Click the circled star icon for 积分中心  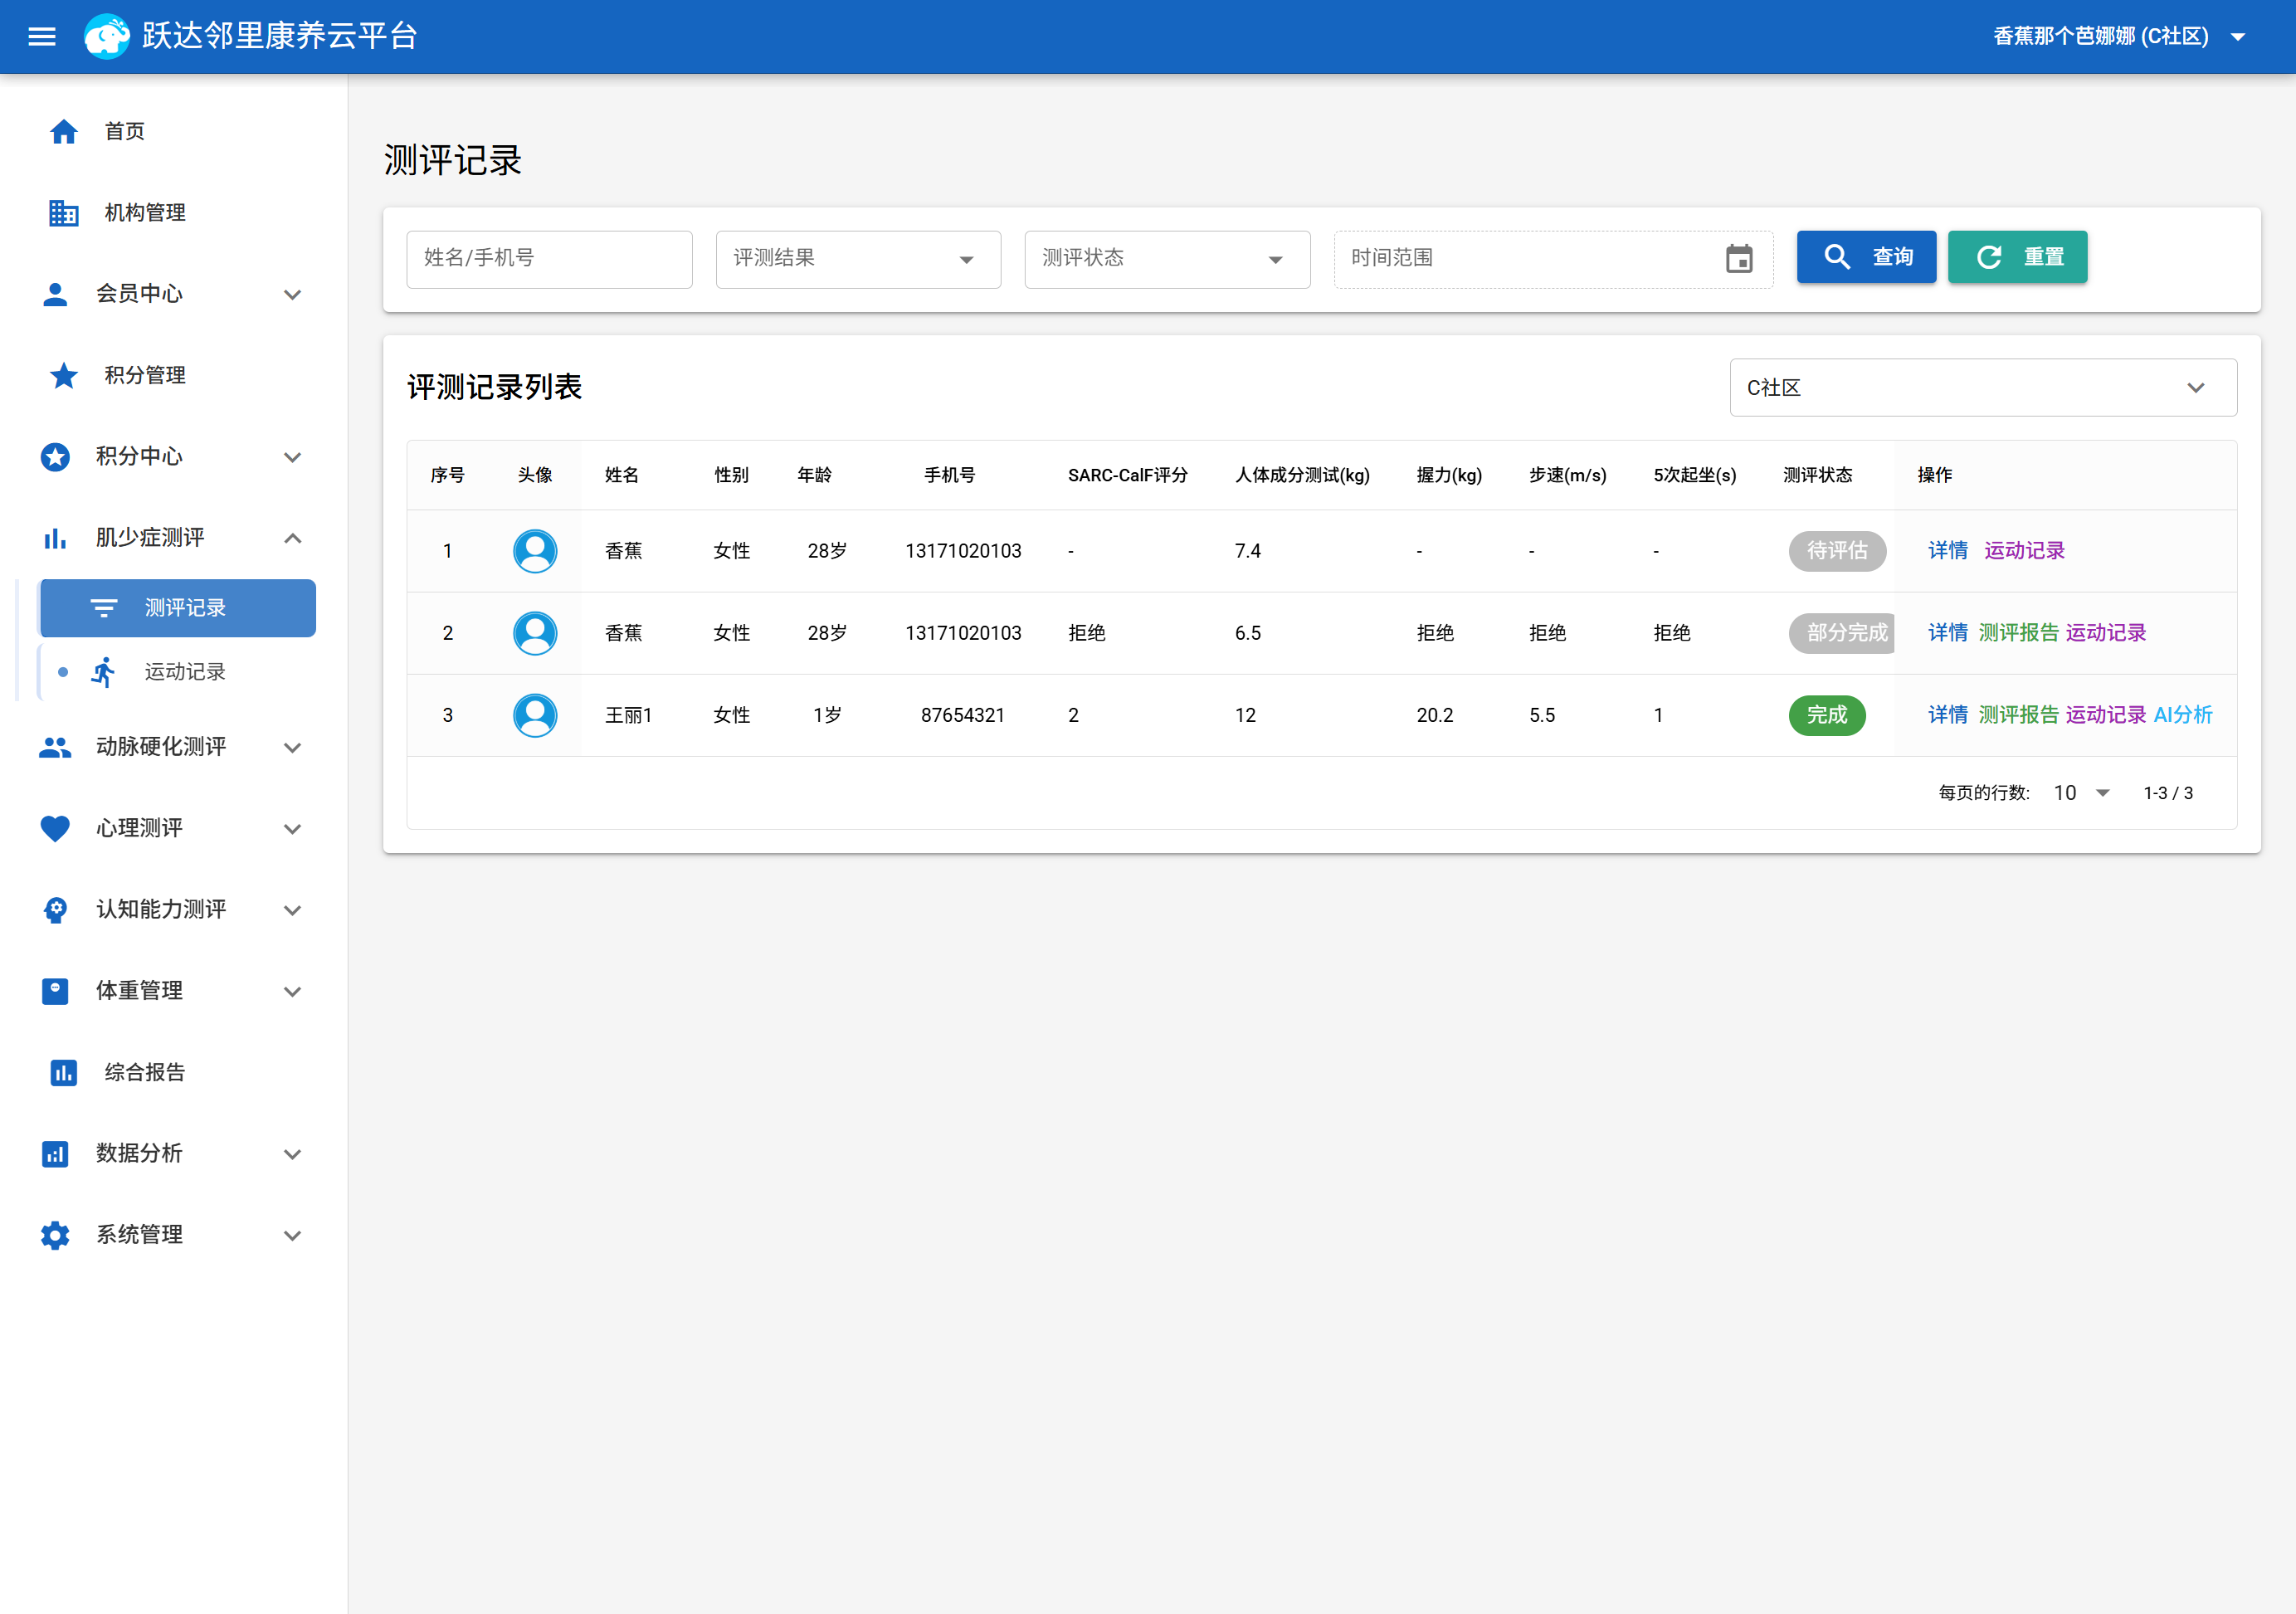point(55,457)
